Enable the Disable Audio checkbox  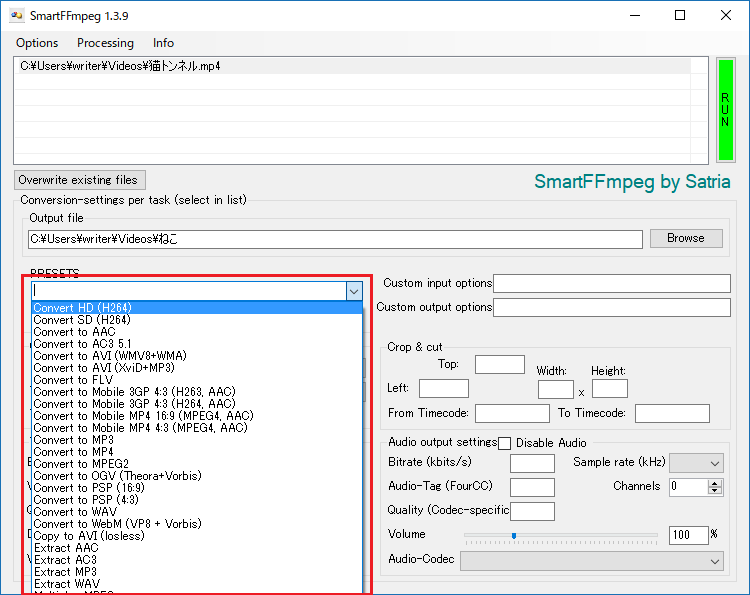click(x=504, y=443)
